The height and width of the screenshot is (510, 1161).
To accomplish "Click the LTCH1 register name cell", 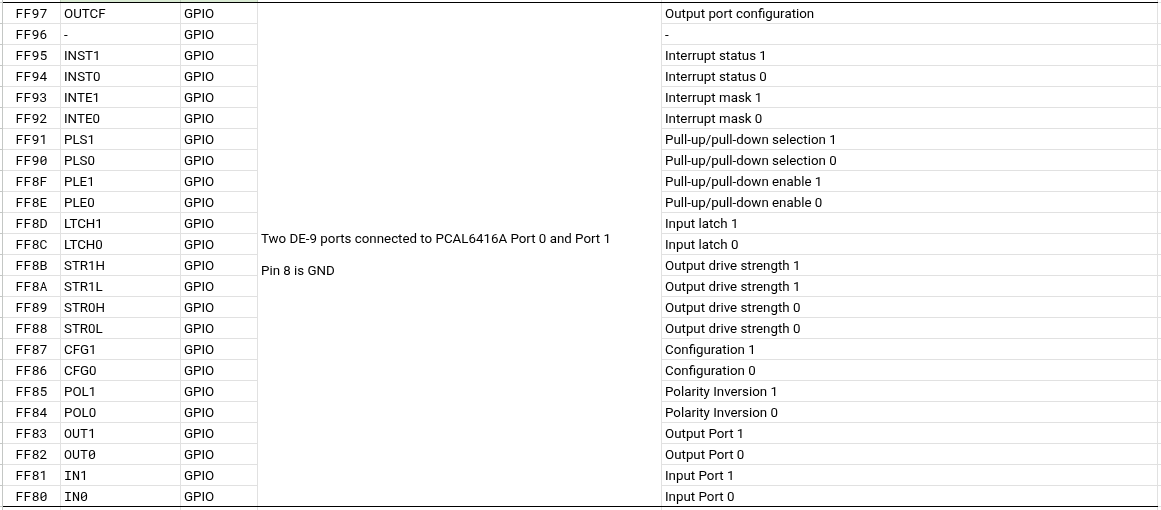I will (x=83, y=224).
